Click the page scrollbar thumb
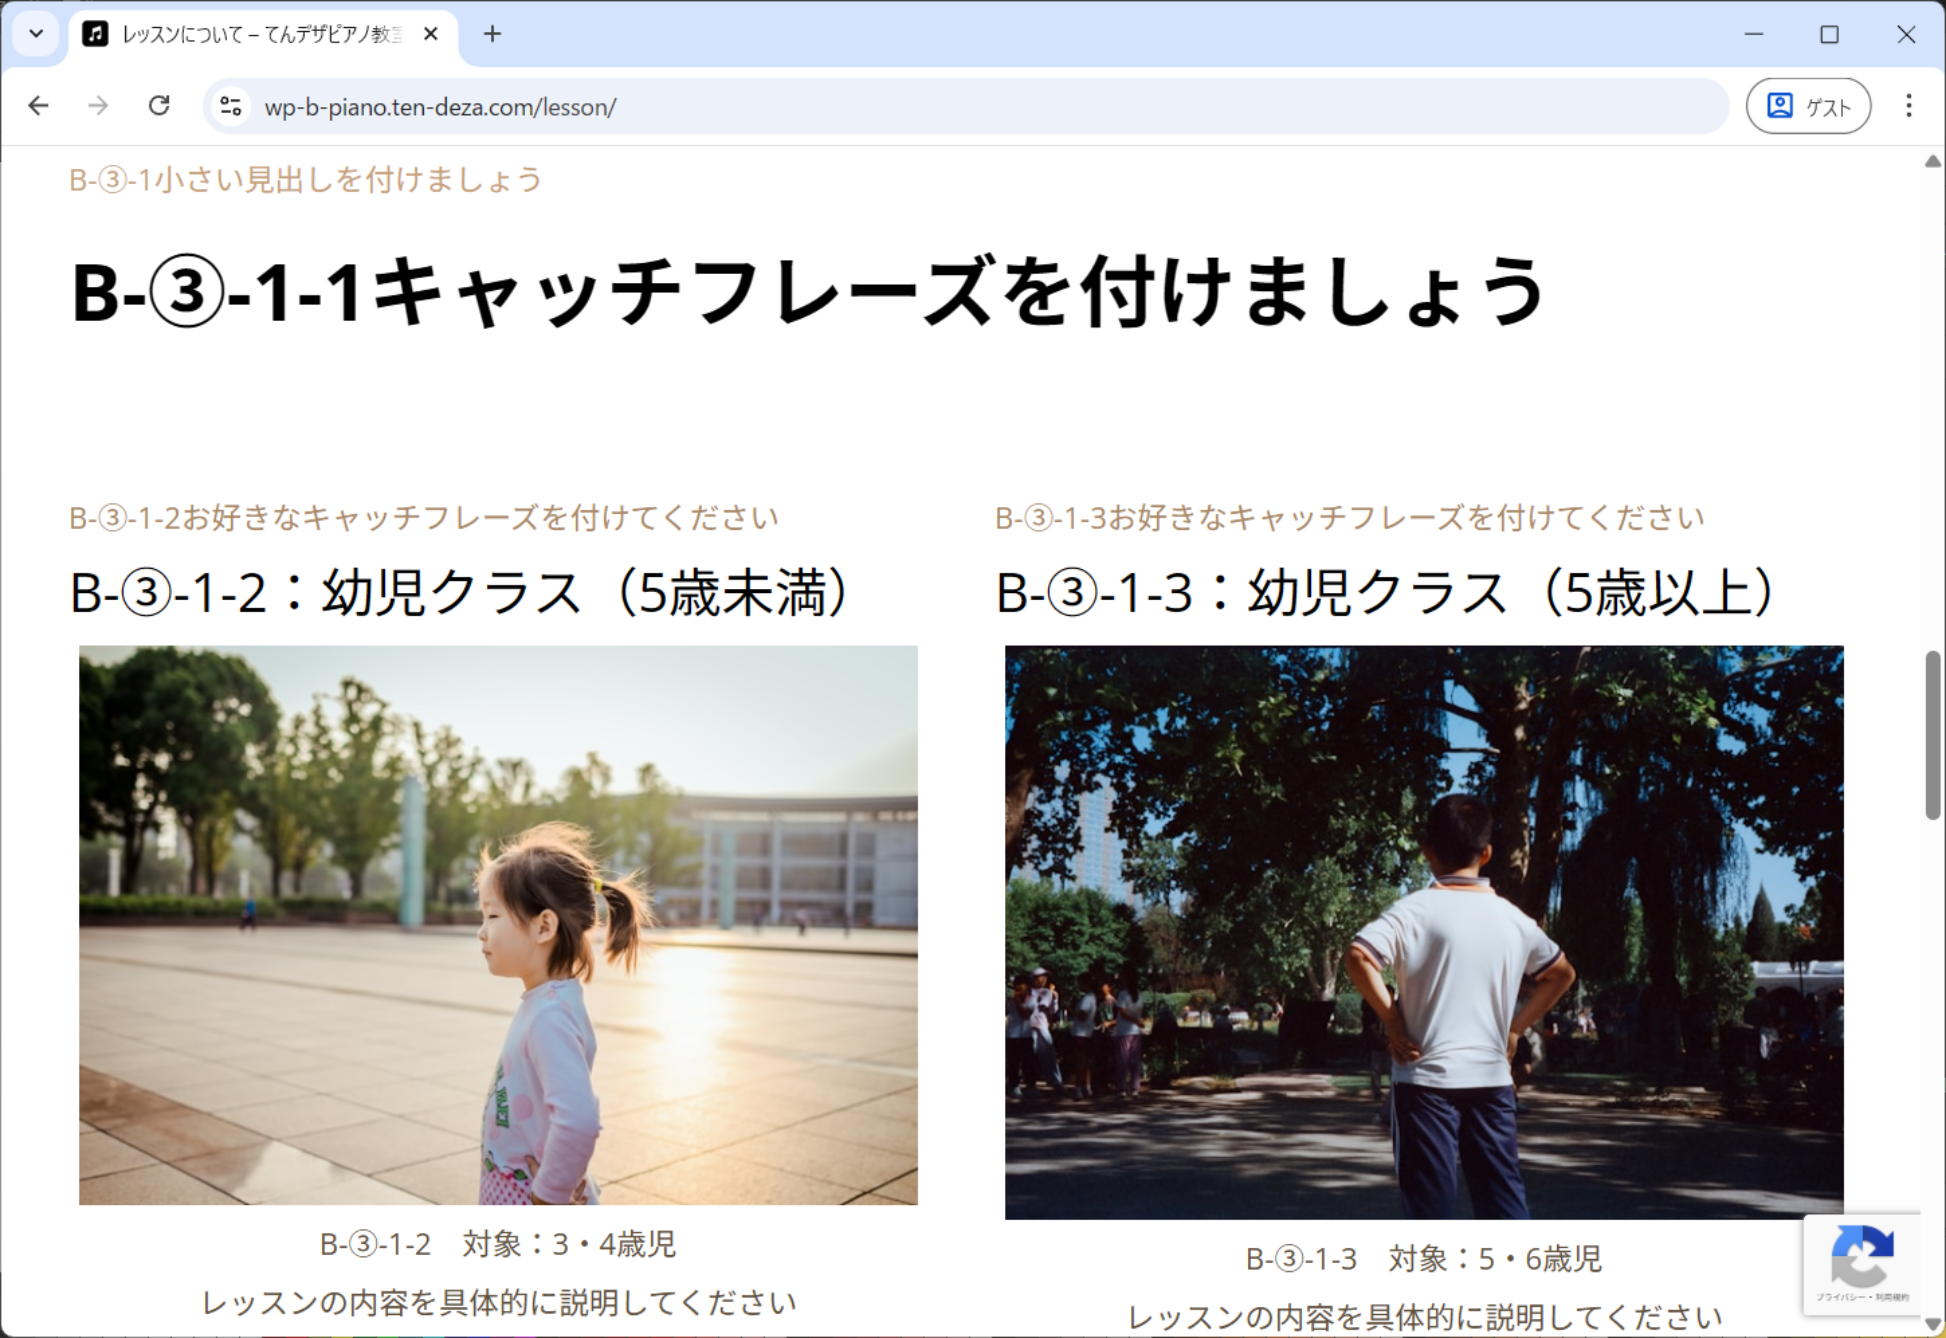 coord(1933,735)
